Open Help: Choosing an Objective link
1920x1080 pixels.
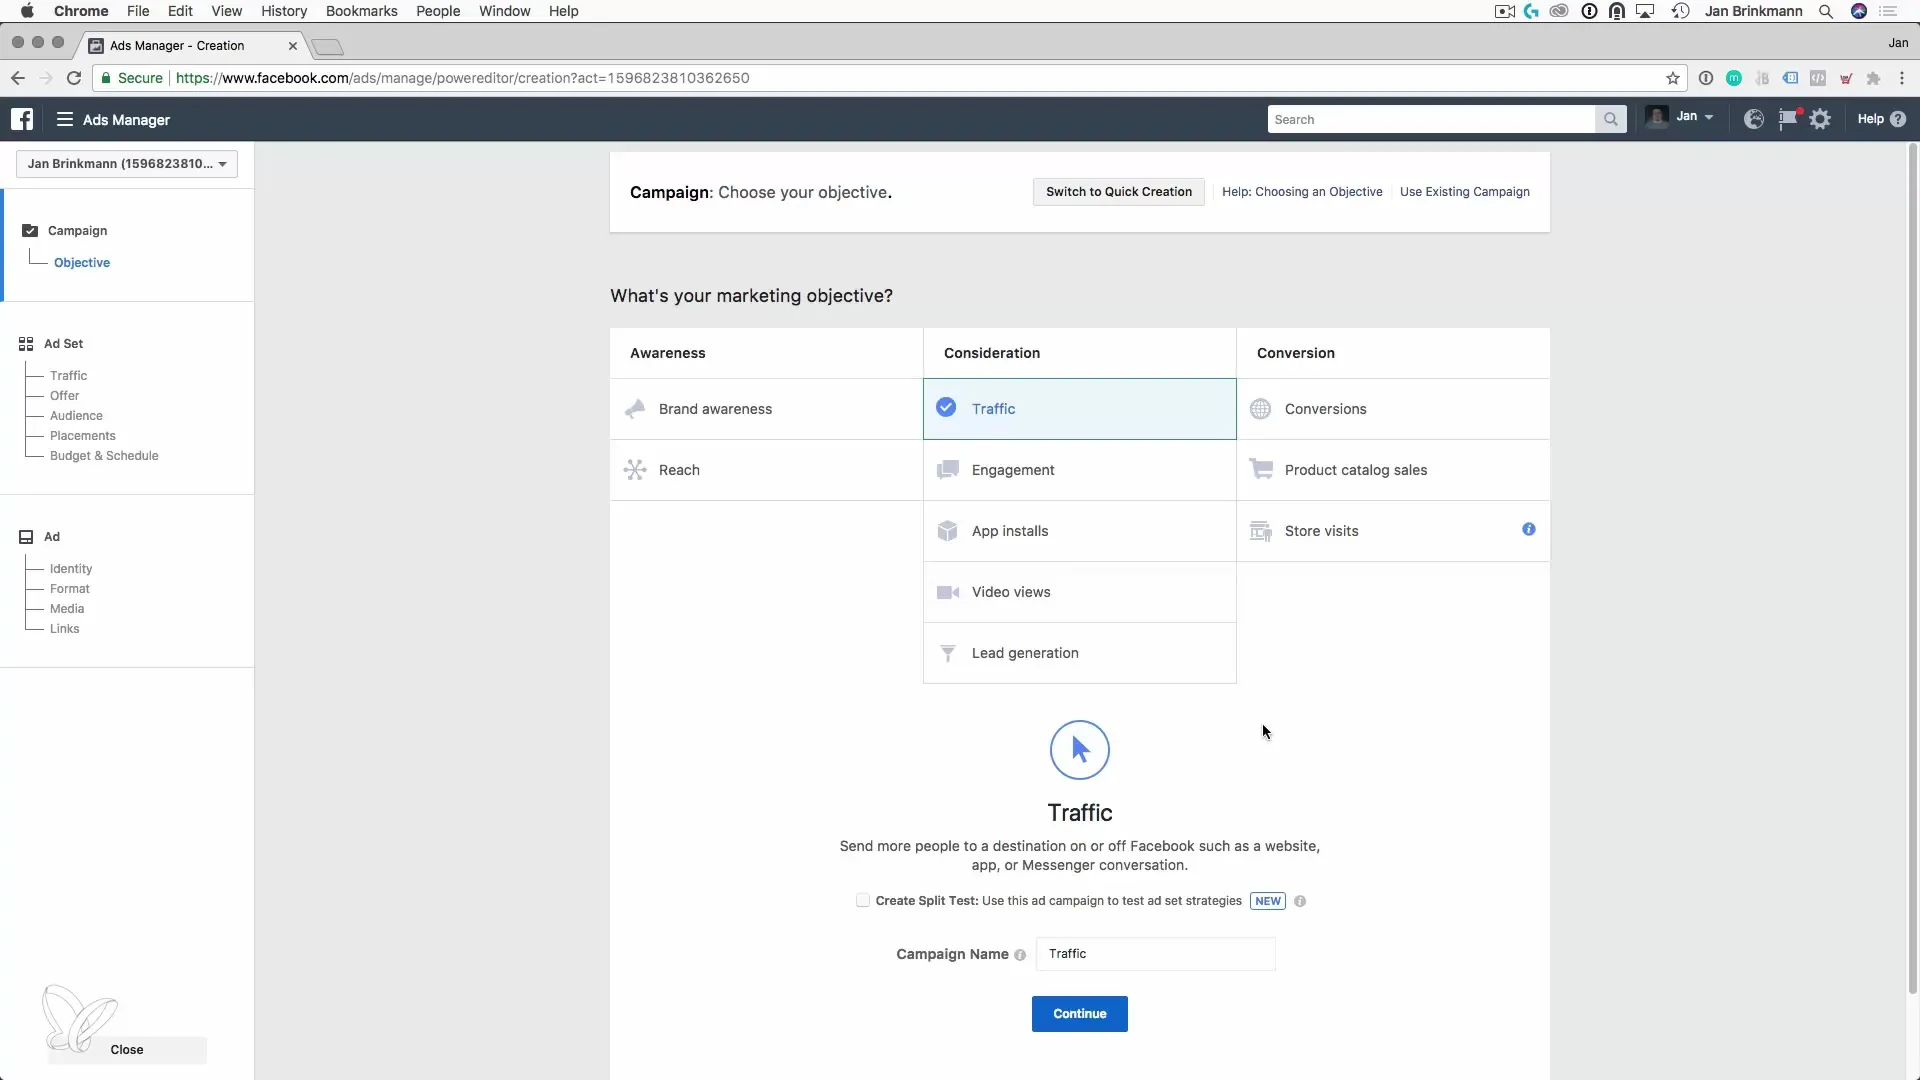coord(1302,192)
